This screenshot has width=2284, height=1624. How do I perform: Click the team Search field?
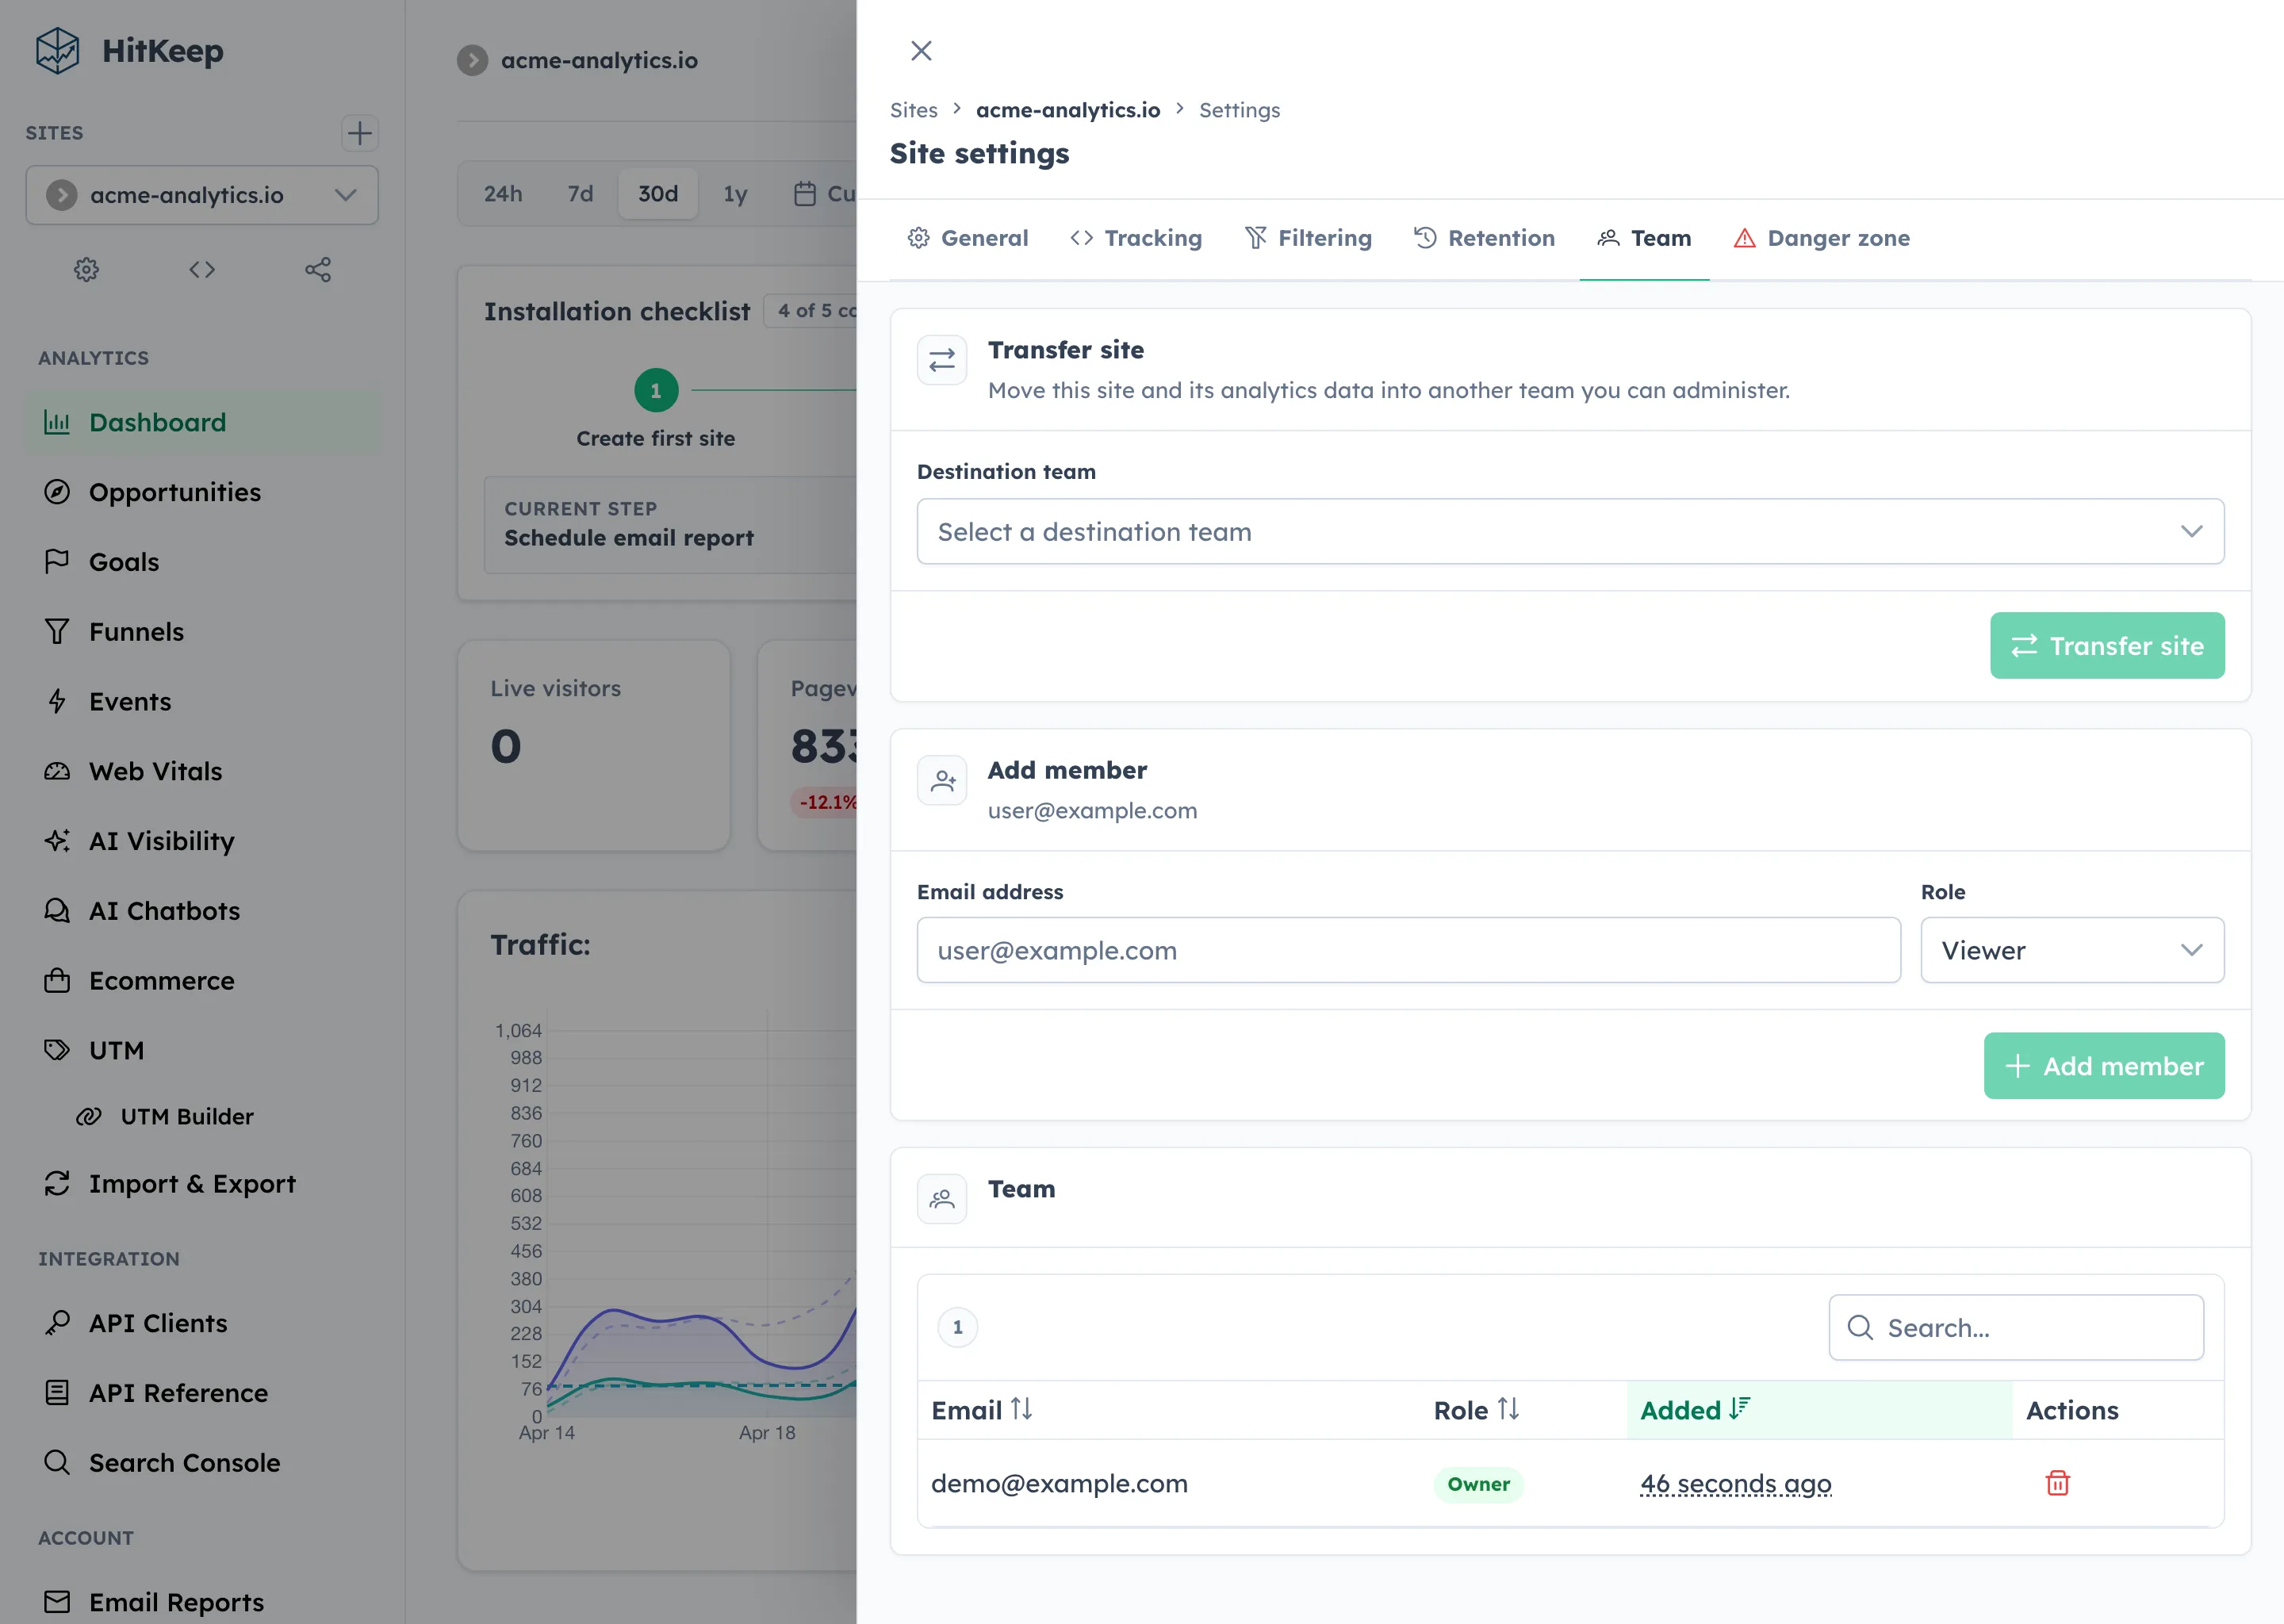pyautogui.click(x=2016, y=1327)
